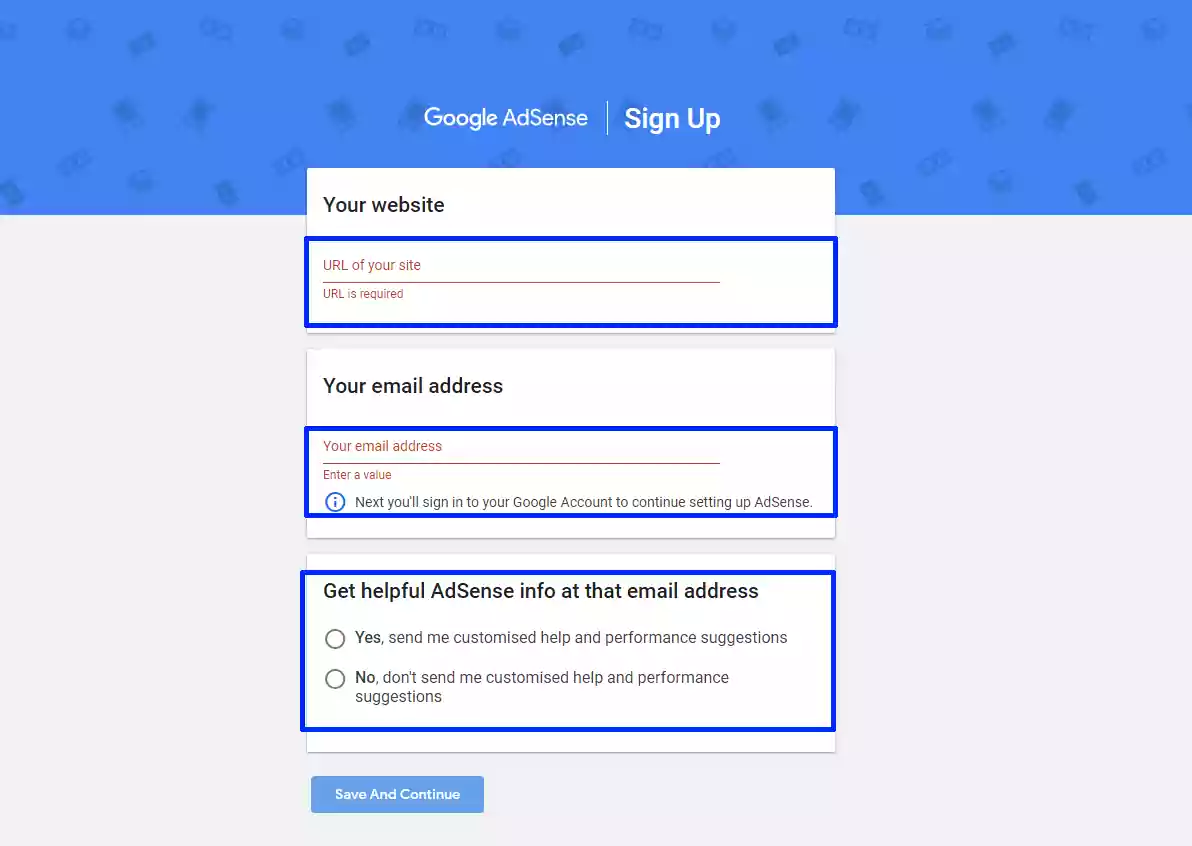Click the URL of your site input field
Image resolution: width=1192 pixels, height=846 pixels.
pos(520,265)
